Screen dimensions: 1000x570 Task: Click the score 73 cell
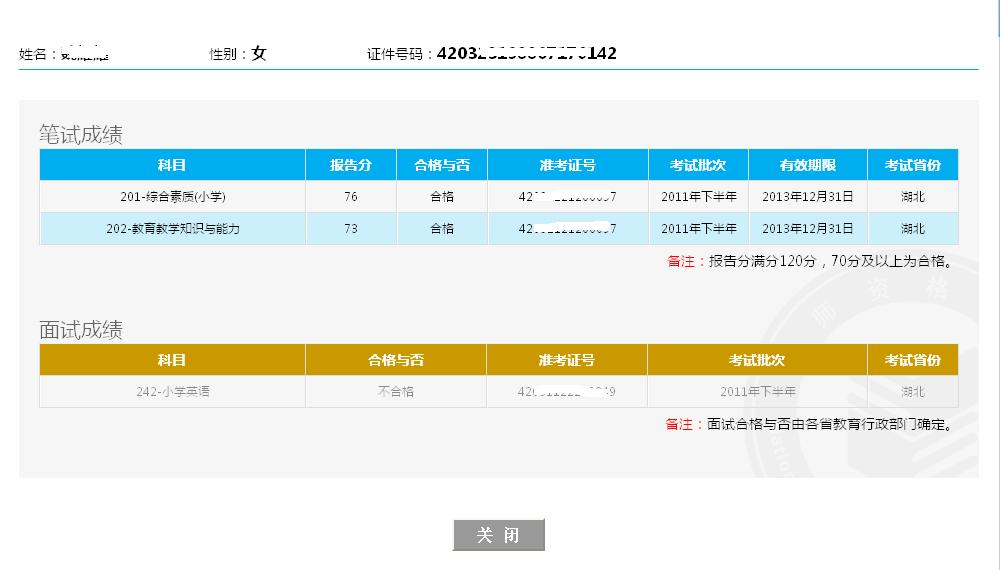351,229
